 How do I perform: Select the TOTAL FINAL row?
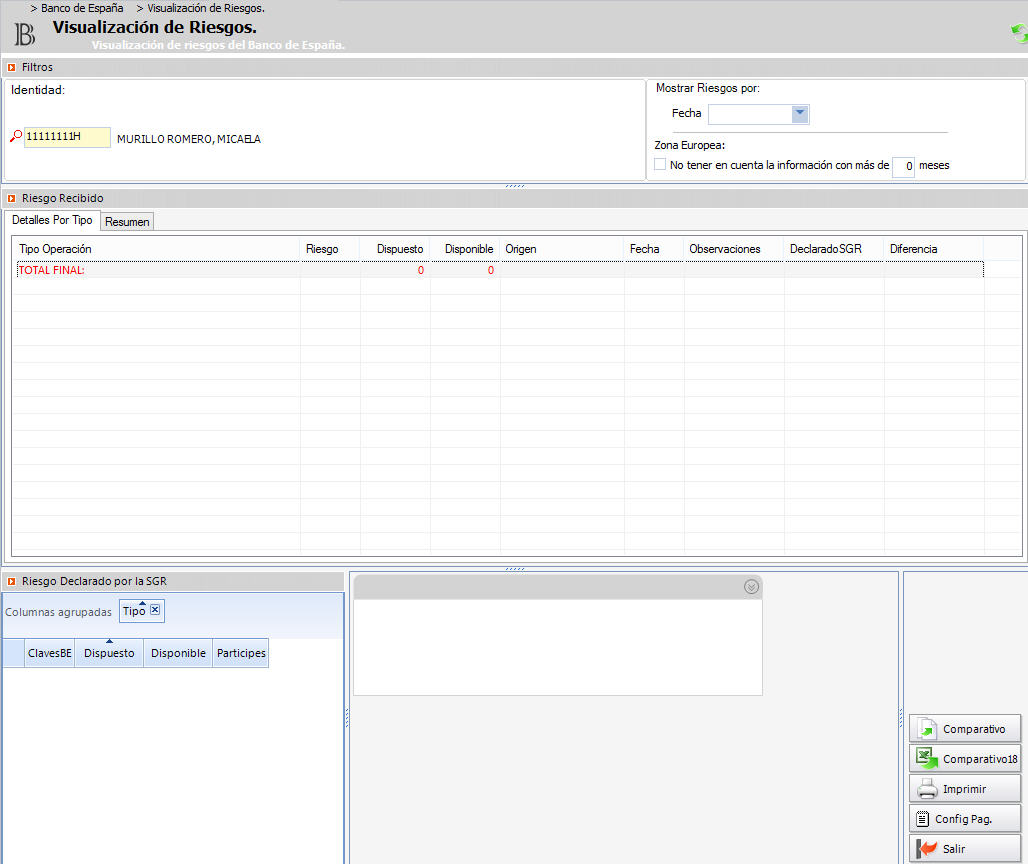coord(500,270)
